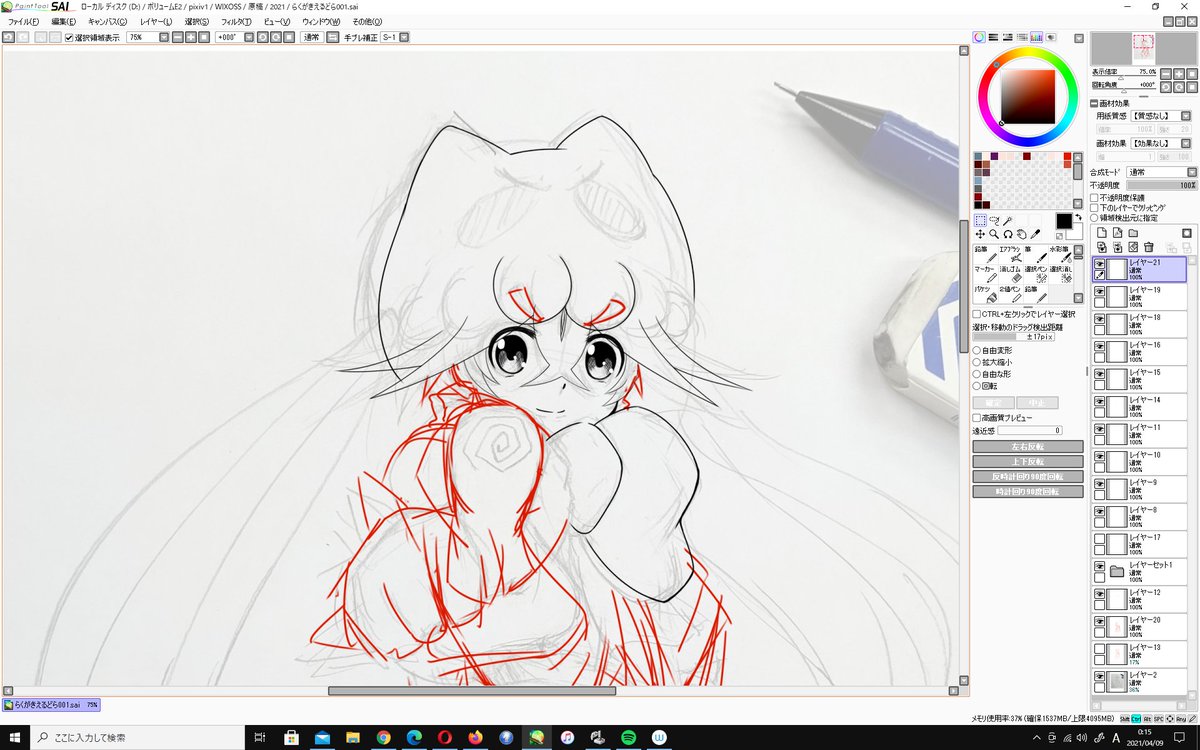The height and width of the screenshot is (750, 1200).
Task: Select the zoom magnifier tool
Action: click(x=994, y=234)
